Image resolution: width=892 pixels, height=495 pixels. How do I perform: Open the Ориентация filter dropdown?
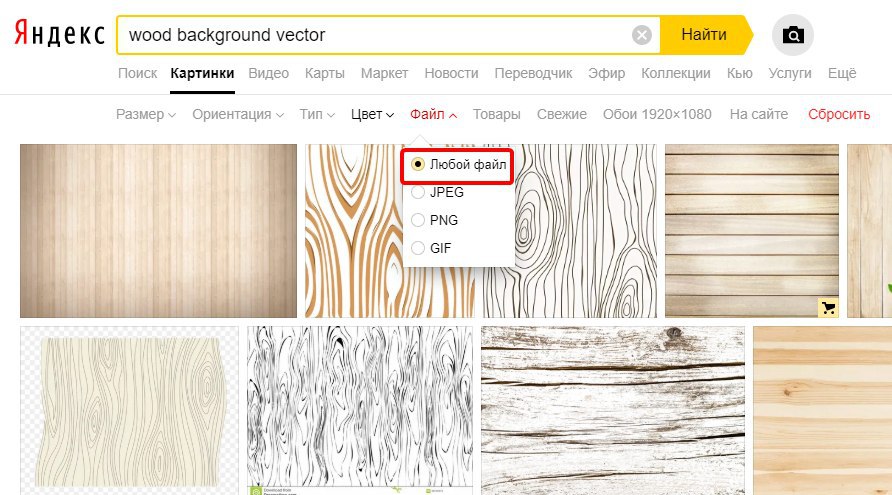pyautogui.click(x=238, y=114)
